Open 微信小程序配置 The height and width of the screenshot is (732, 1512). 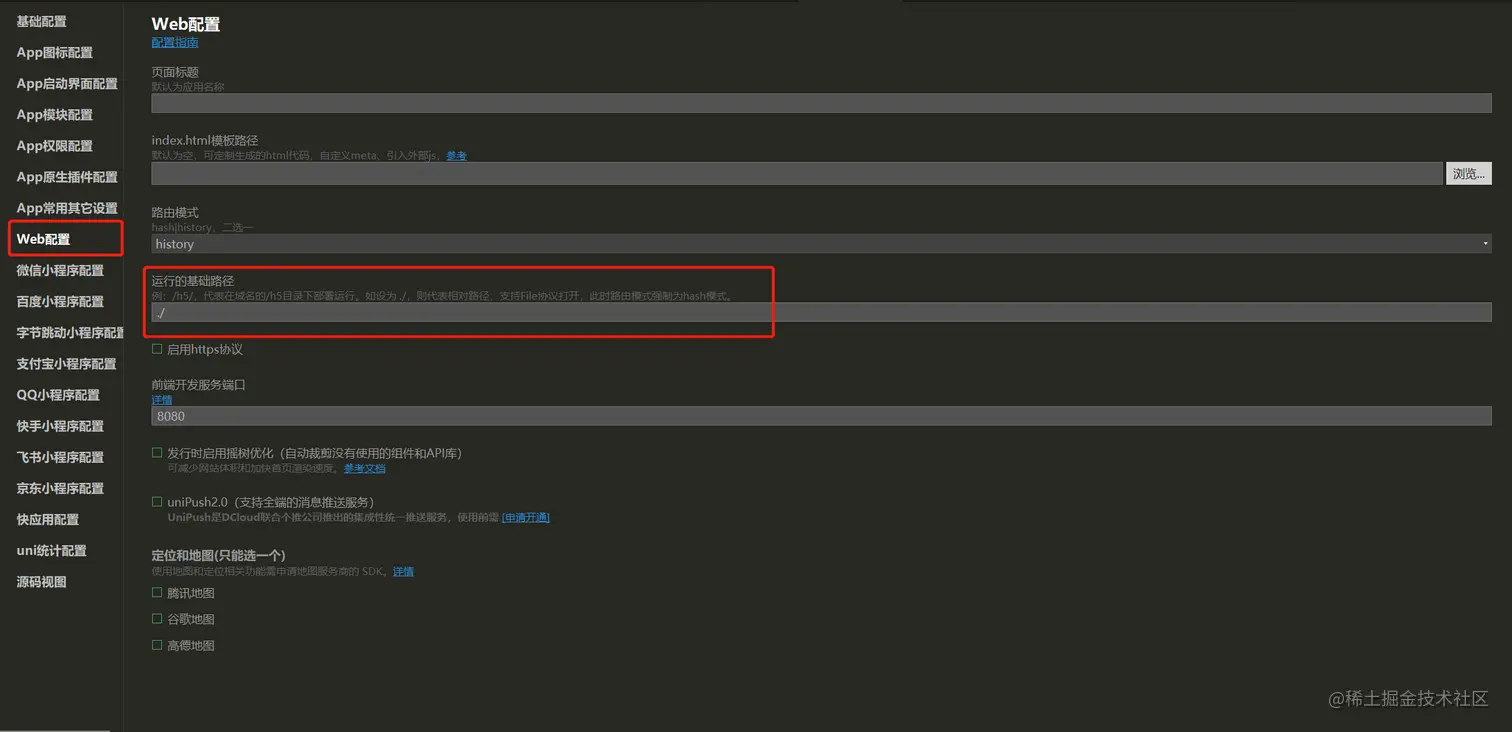click(60, 270)
